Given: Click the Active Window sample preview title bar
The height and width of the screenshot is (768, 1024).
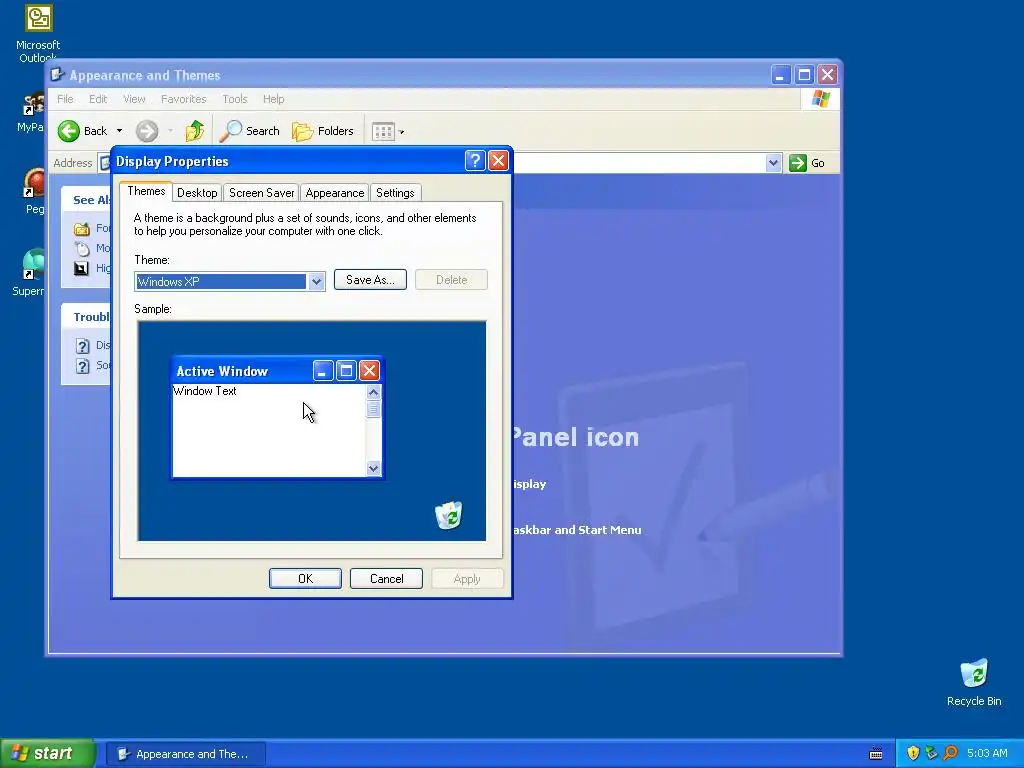Looking at the screenshot, I should (277, 371).
